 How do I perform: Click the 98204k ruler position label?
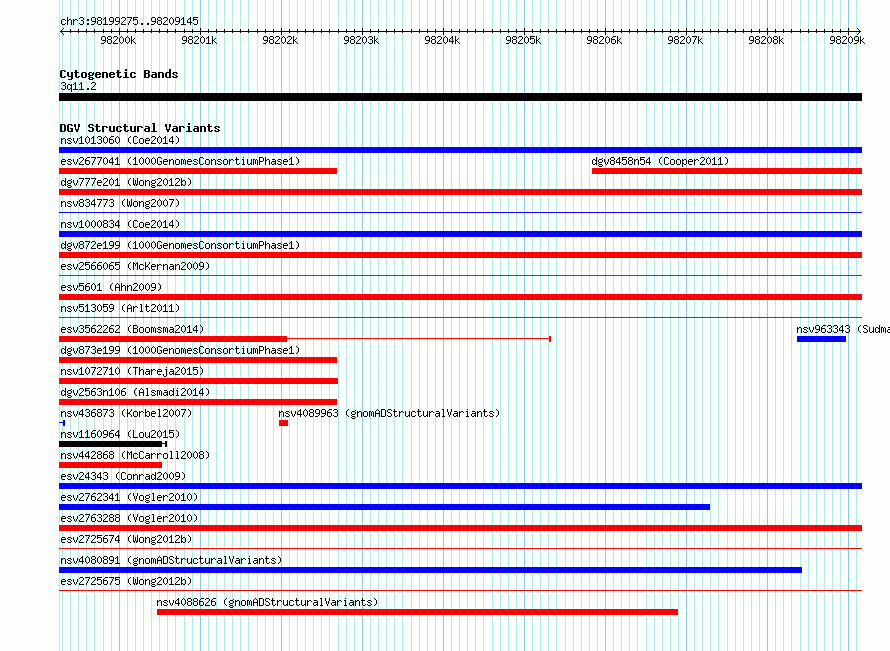[x=442, y=40]
